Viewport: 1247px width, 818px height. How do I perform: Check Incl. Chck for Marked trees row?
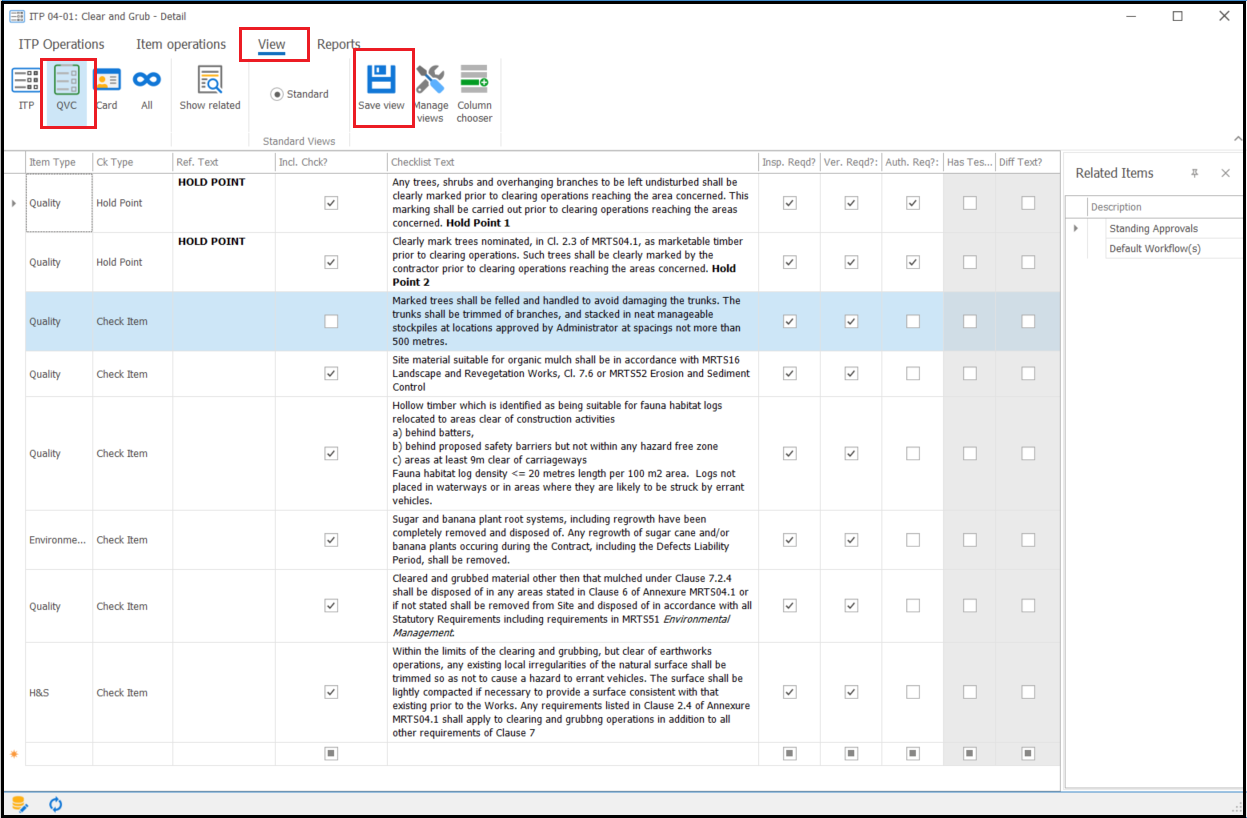(x=331, y=321)
